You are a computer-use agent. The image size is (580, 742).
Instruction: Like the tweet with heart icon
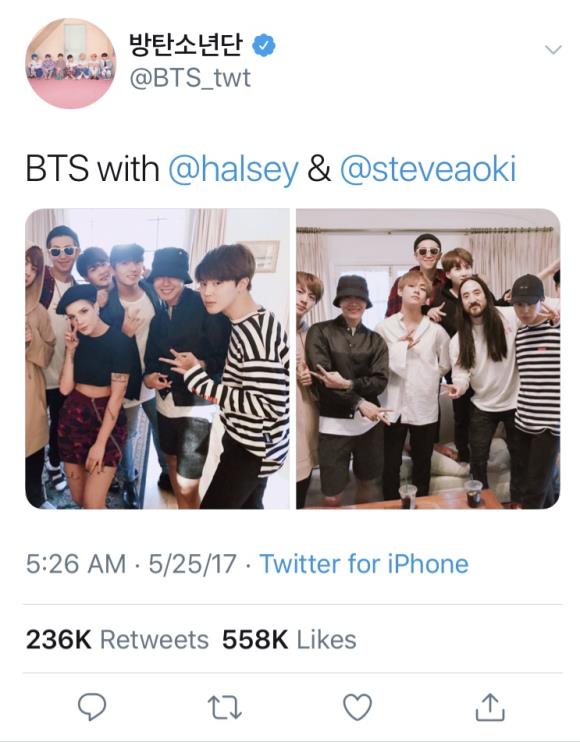(x=357, y=707)
